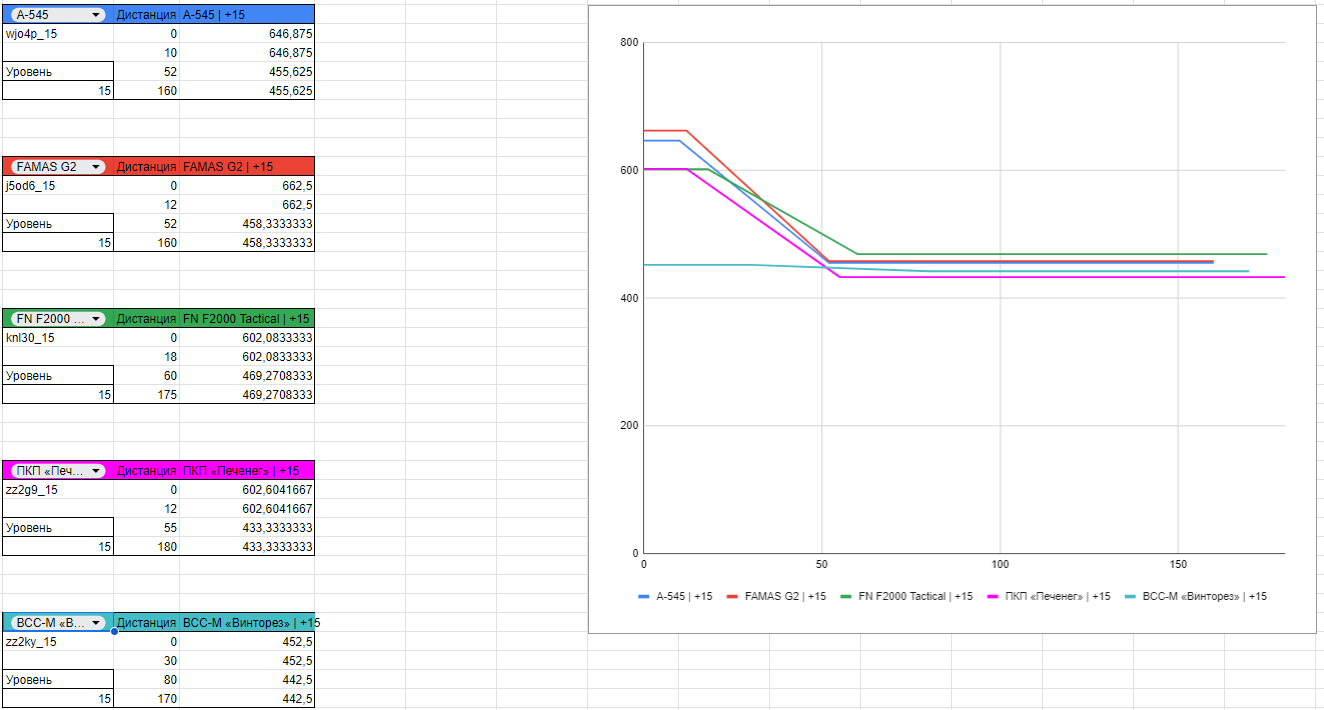Select the first 458,3333333 value cell

247,224
